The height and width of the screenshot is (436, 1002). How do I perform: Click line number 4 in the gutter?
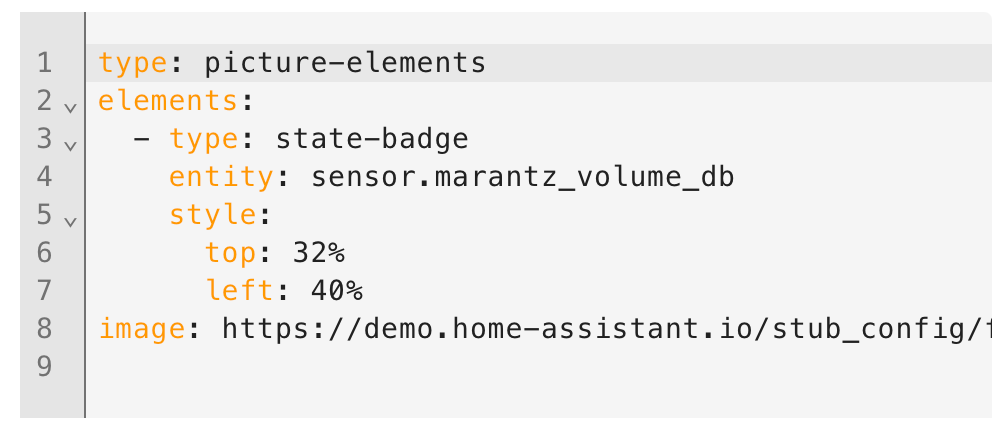point(44,176)
